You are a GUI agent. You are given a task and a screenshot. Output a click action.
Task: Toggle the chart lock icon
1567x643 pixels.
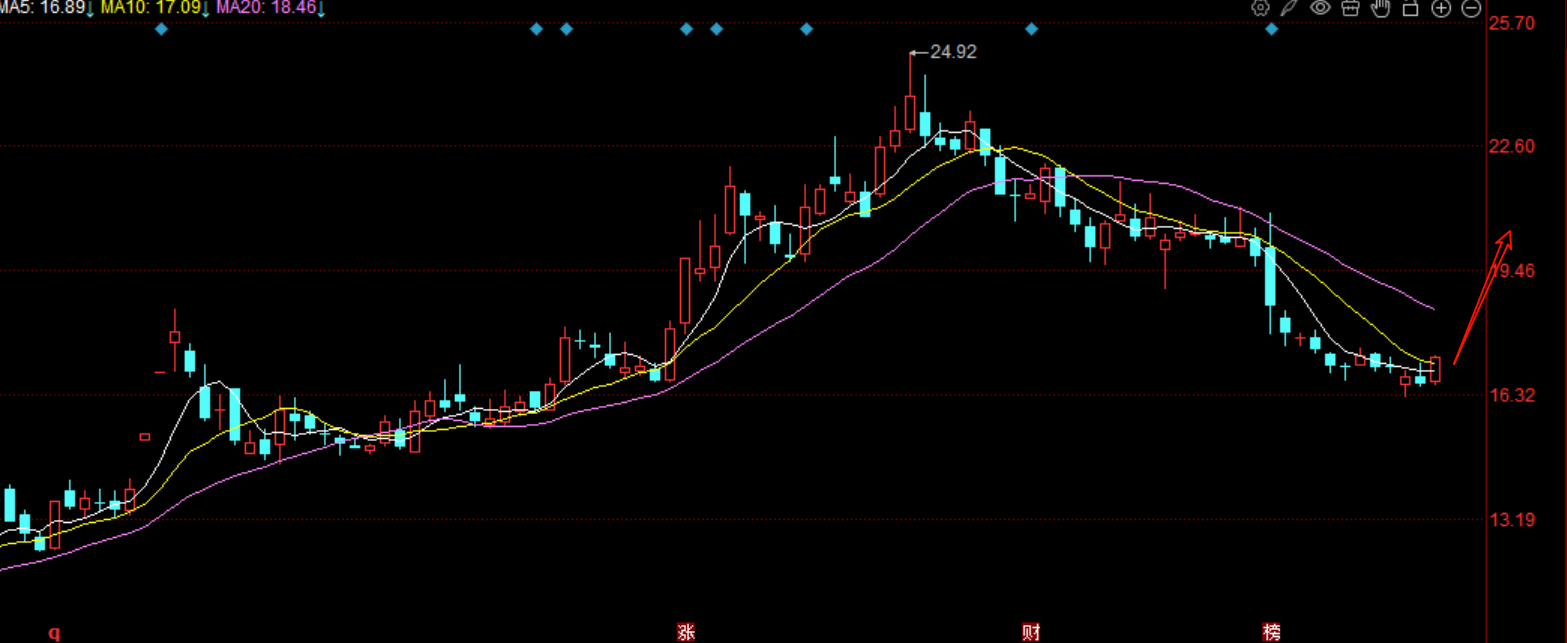(1411, 8)
